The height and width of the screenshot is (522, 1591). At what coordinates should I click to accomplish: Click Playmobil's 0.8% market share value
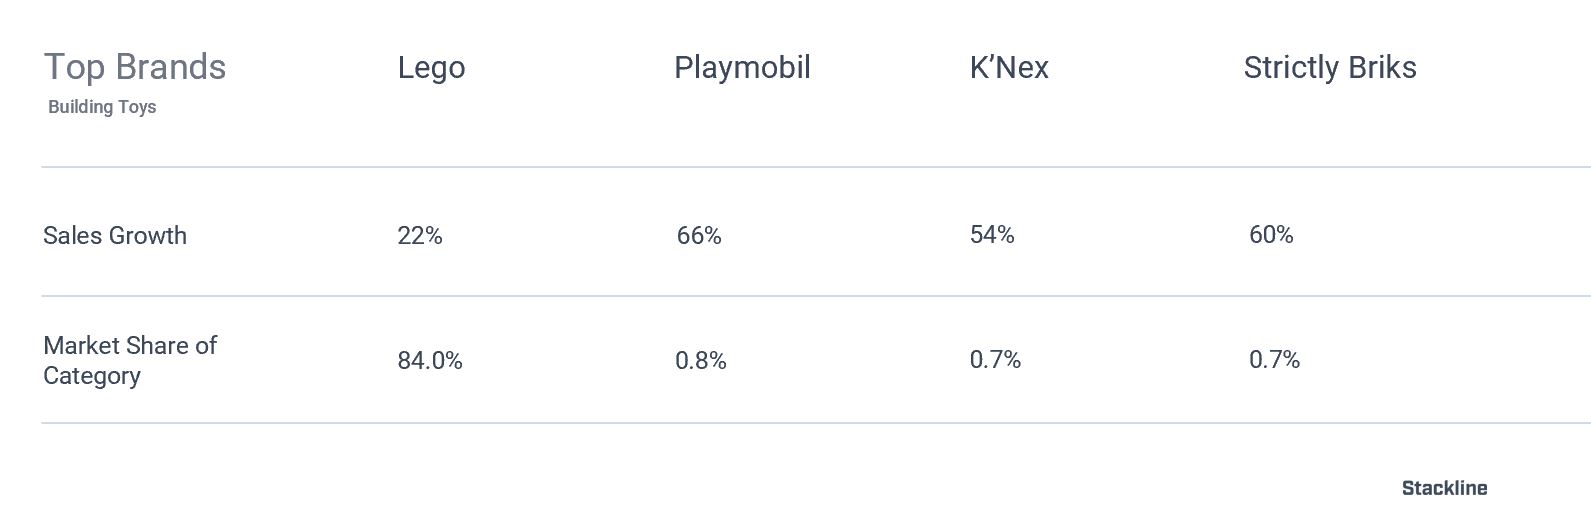(701, 360)
